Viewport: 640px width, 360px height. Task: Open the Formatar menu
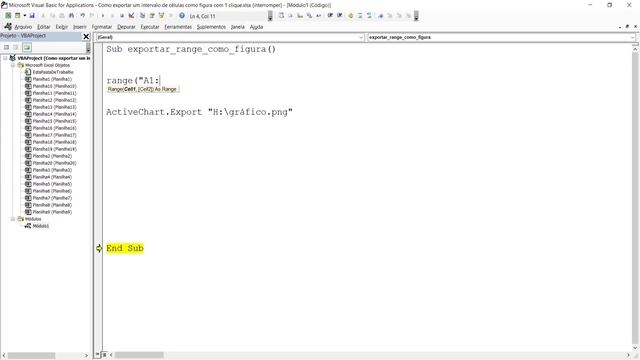click(102, 27)
